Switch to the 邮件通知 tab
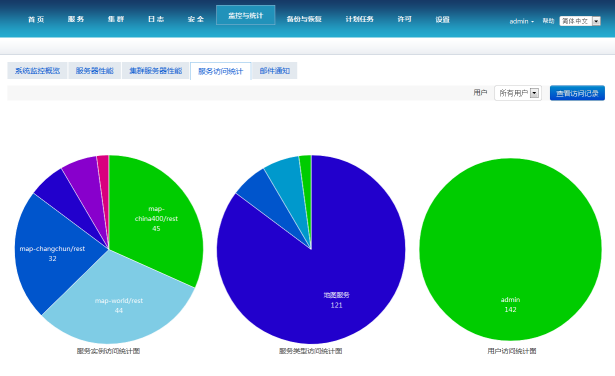This screenshot has width=615, height=376. coord(275,71)
